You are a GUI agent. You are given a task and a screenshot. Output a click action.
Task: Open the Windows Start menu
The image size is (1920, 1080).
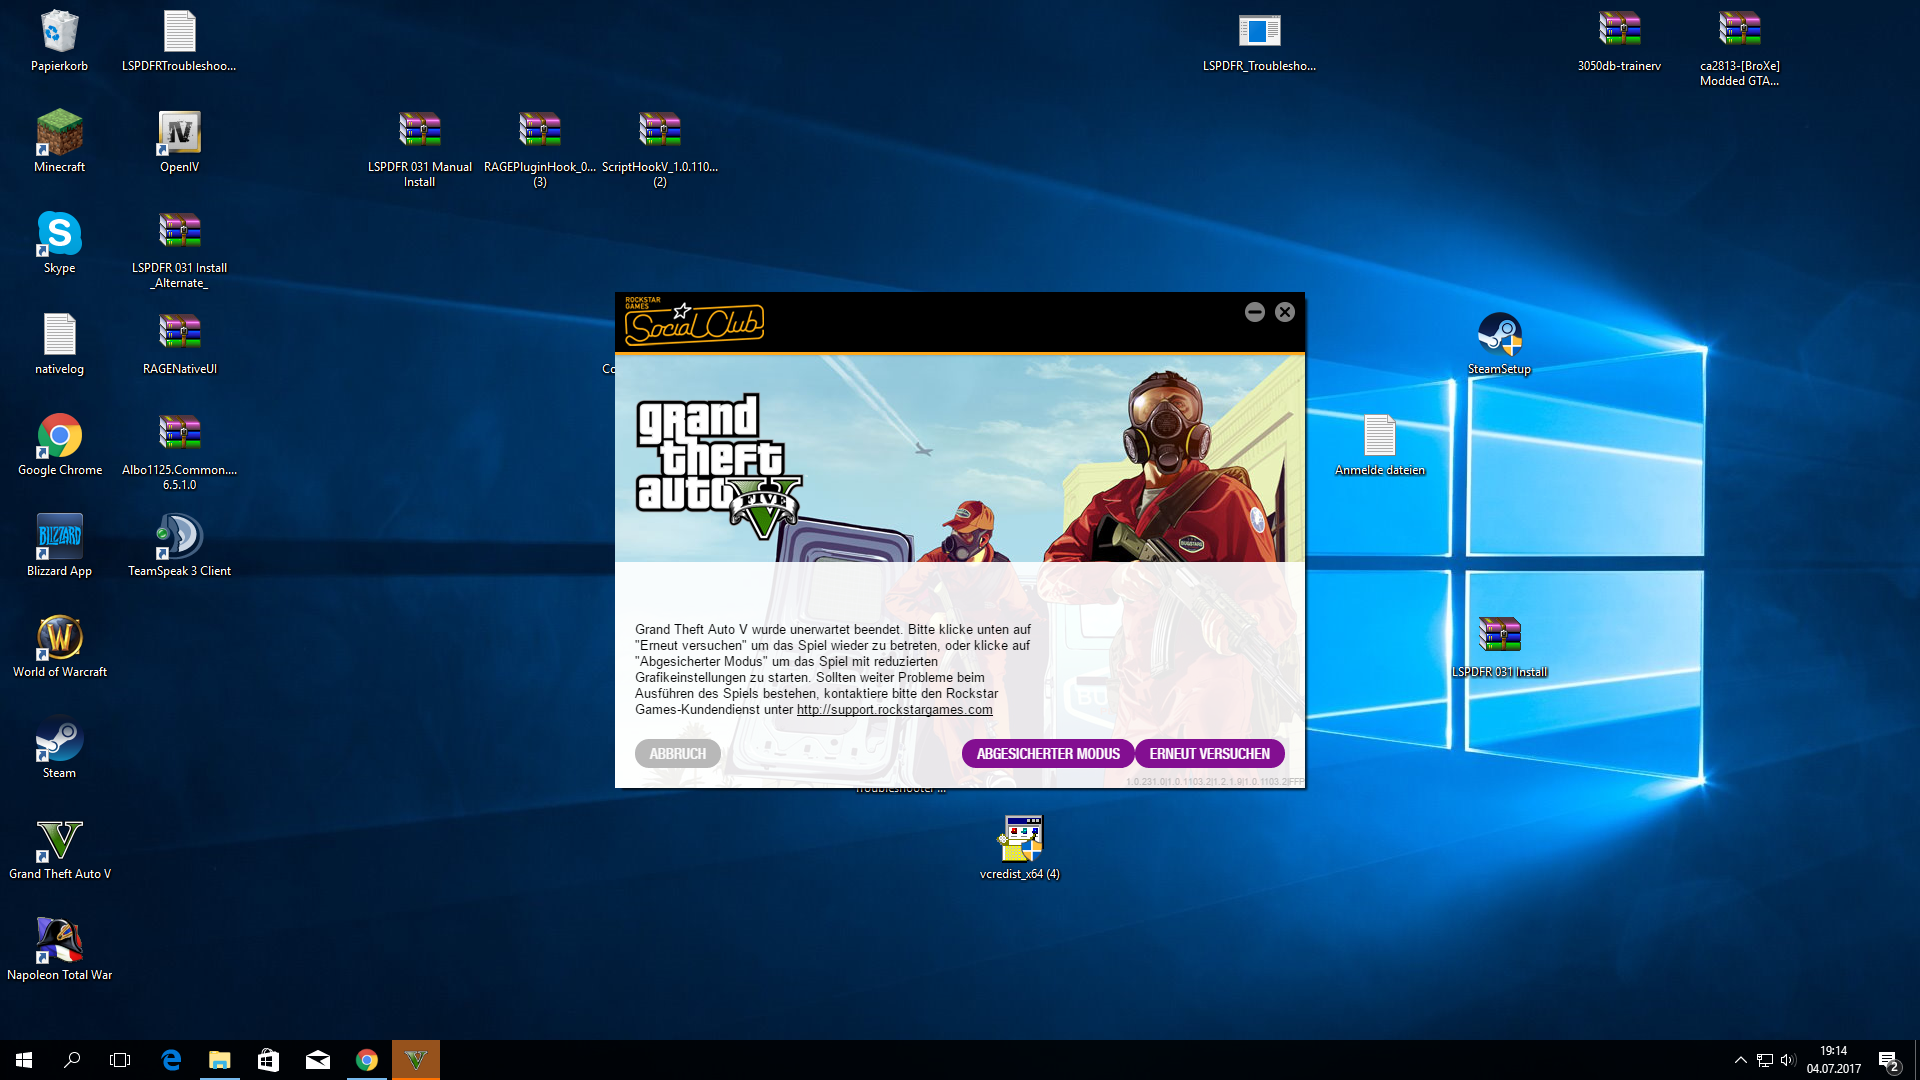tap(24, 1060)
